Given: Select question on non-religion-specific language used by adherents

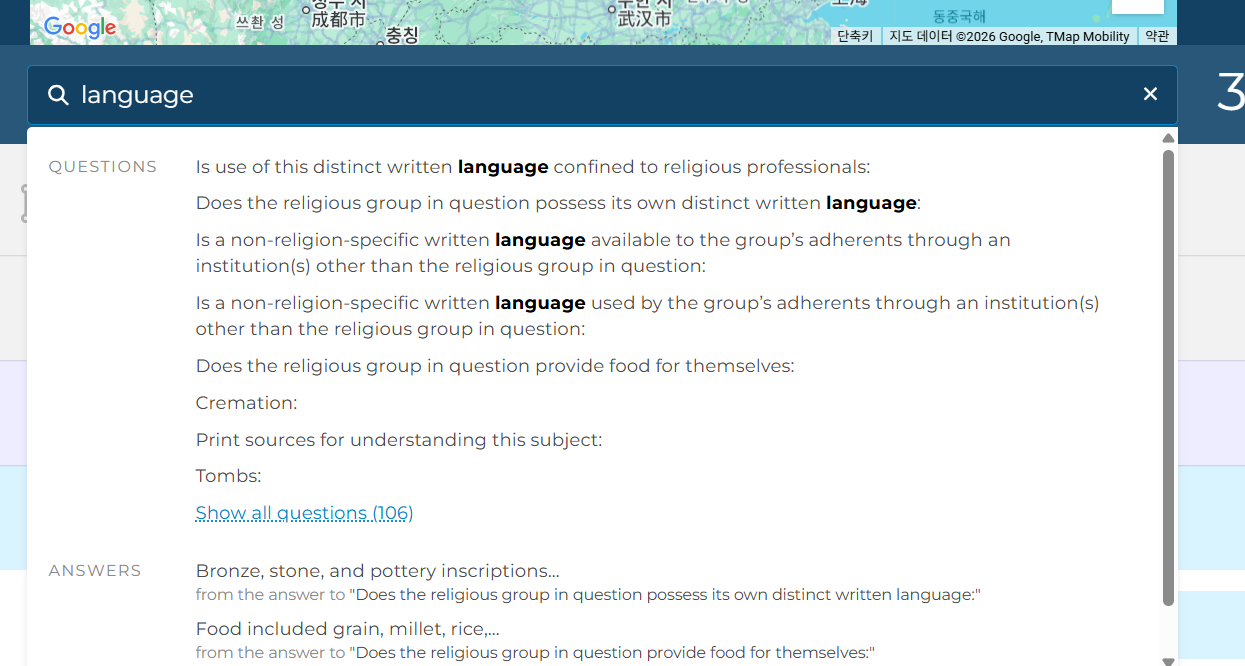Looking at the screenshot, I should click(x=646, y=316).
